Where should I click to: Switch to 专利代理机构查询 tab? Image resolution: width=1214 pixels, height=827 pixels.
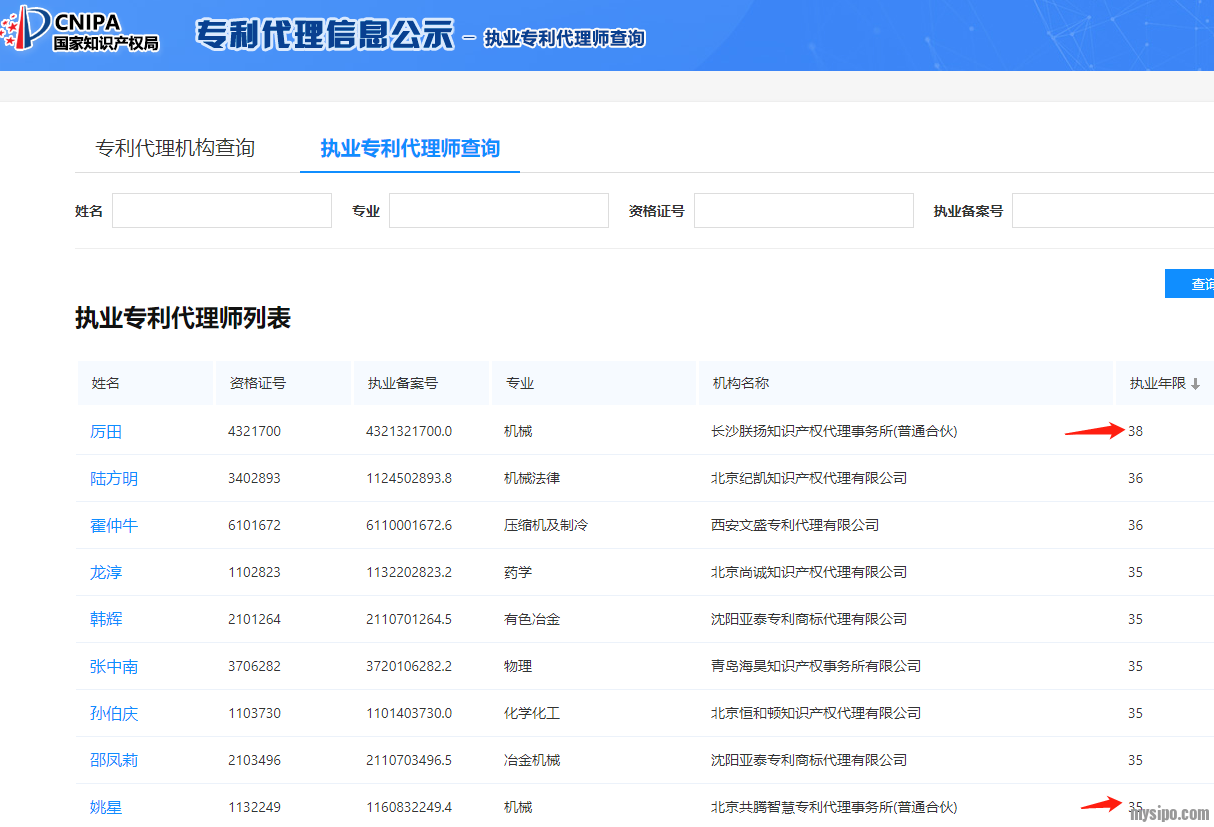pos(175,149)
